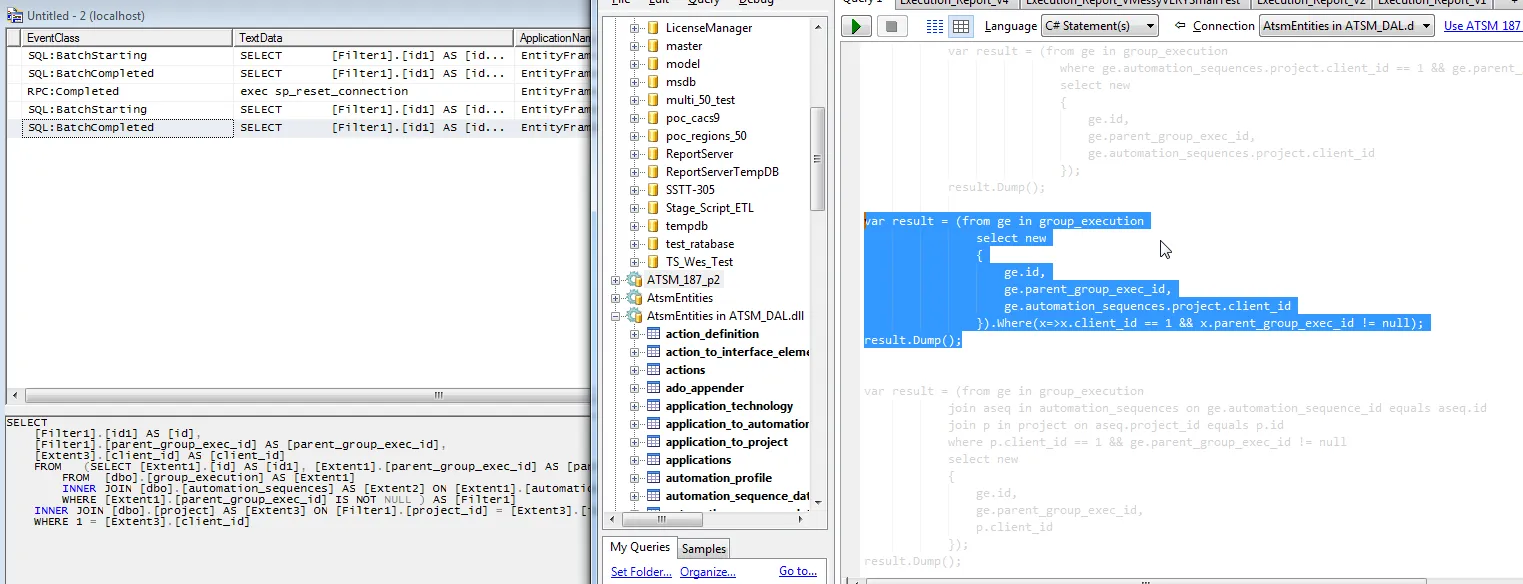Run the query with the green Execute button
1523x584 pixels.
tap(856, 26)
